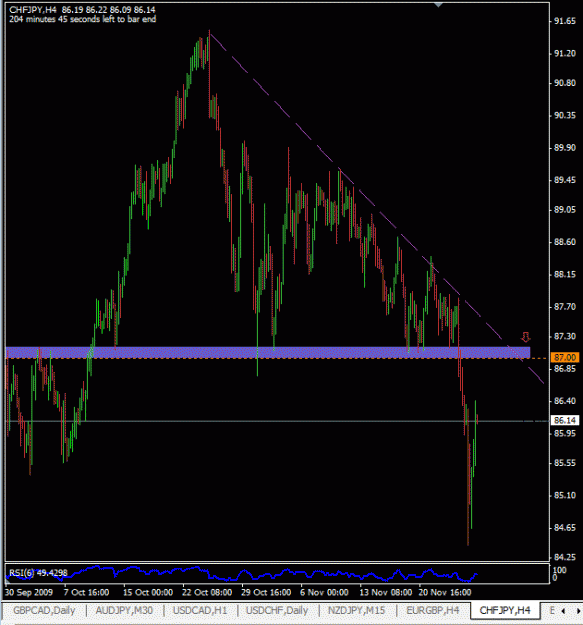Switch to the USDCHF,Daily tab
Screen dimensions: 583x625
point(277,610)
